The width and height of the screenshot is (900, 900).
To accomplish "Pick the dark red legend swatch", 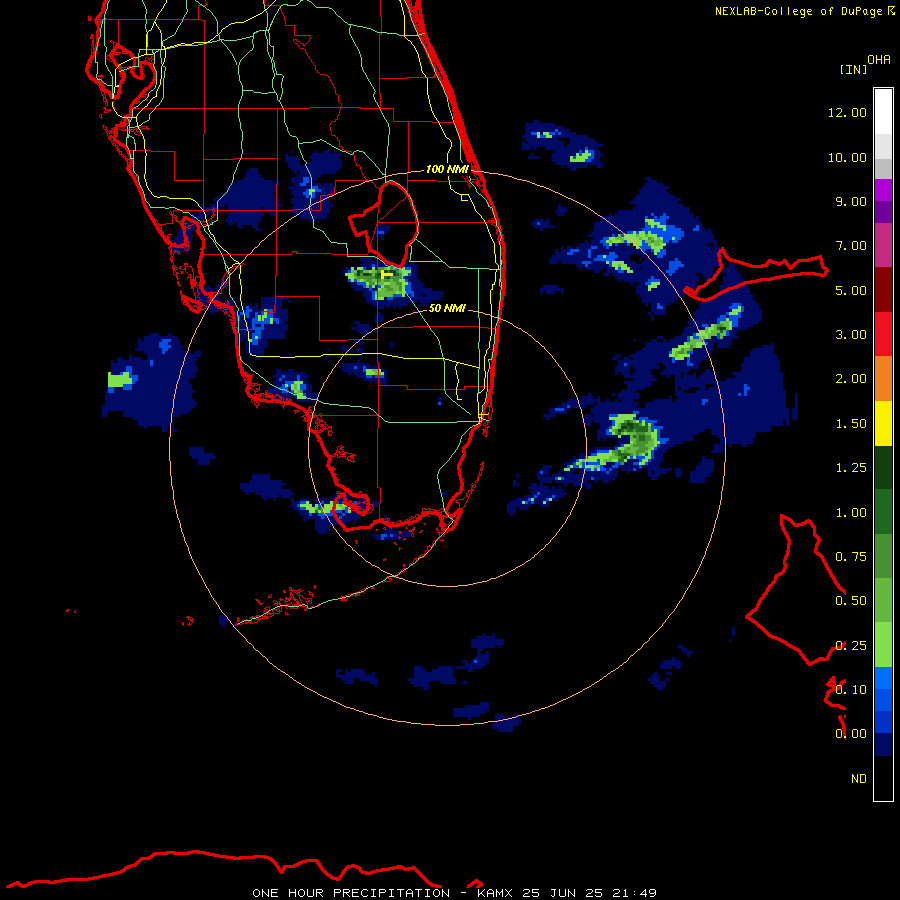I will tap(883, 290).
